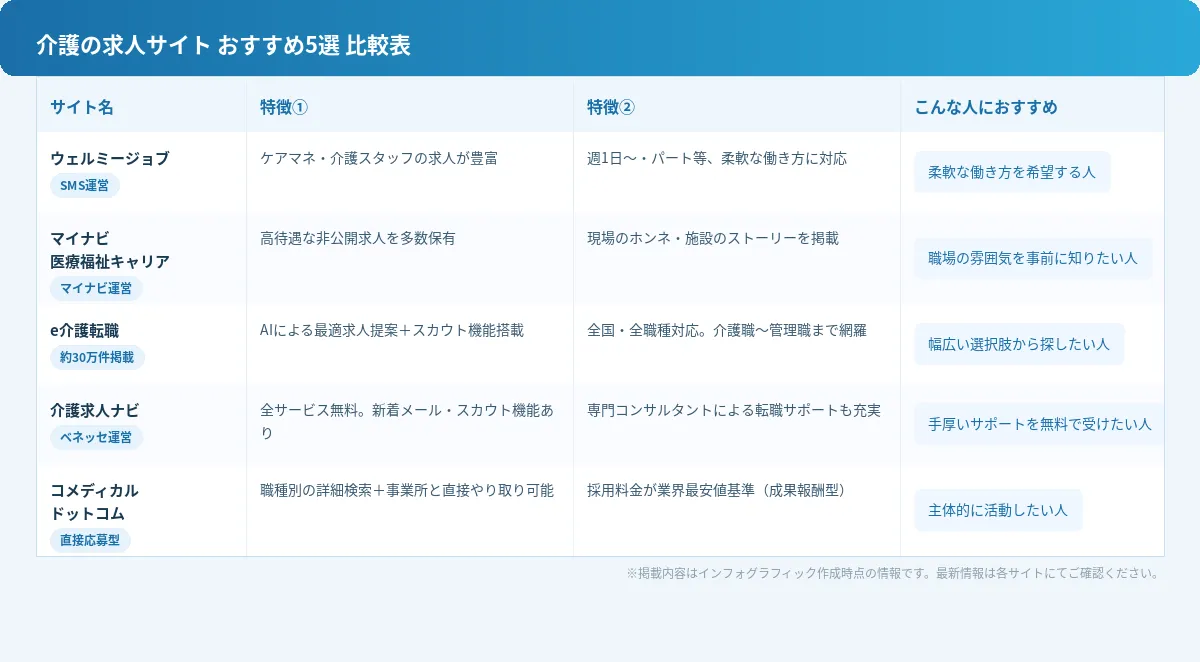The height and width of the screenshot is (662, 1200).
Task: Select the マイナビ 医療福祉キャリア site name
Action: tap(110, 250)
